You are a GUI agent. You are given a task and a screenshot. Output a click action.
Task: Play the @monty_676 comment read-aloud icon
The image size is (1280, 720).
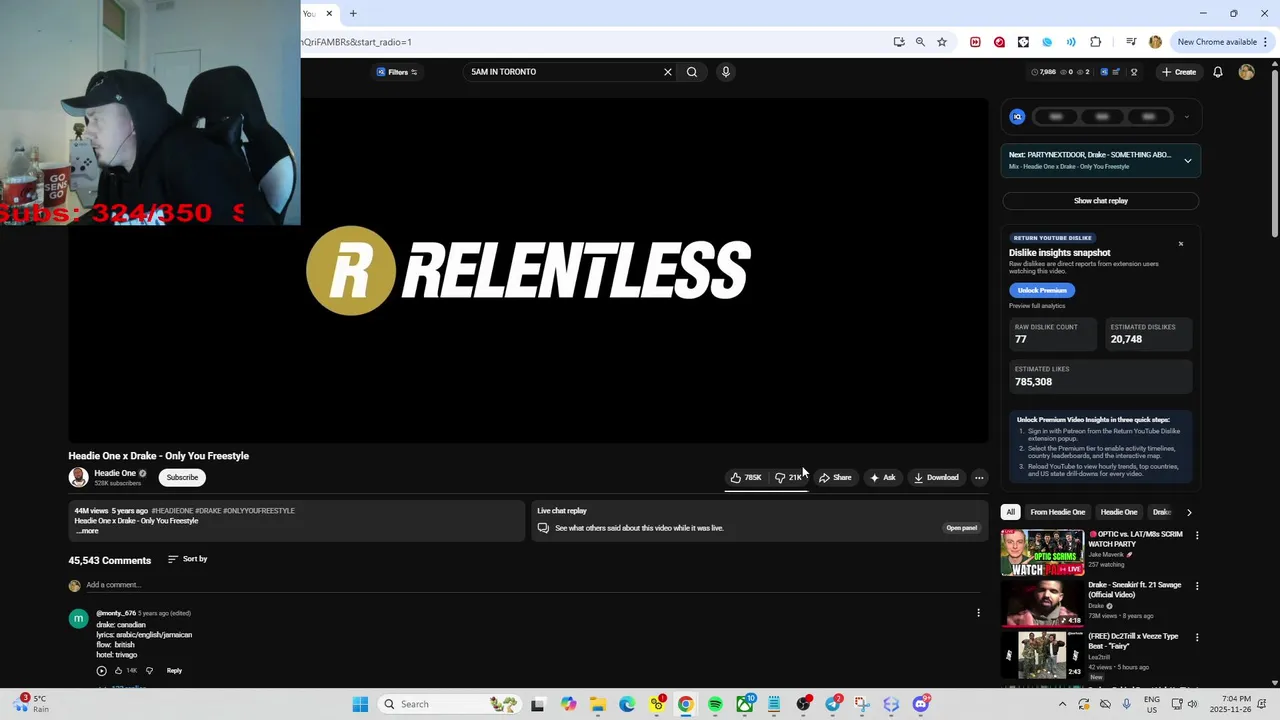[101, 671]
